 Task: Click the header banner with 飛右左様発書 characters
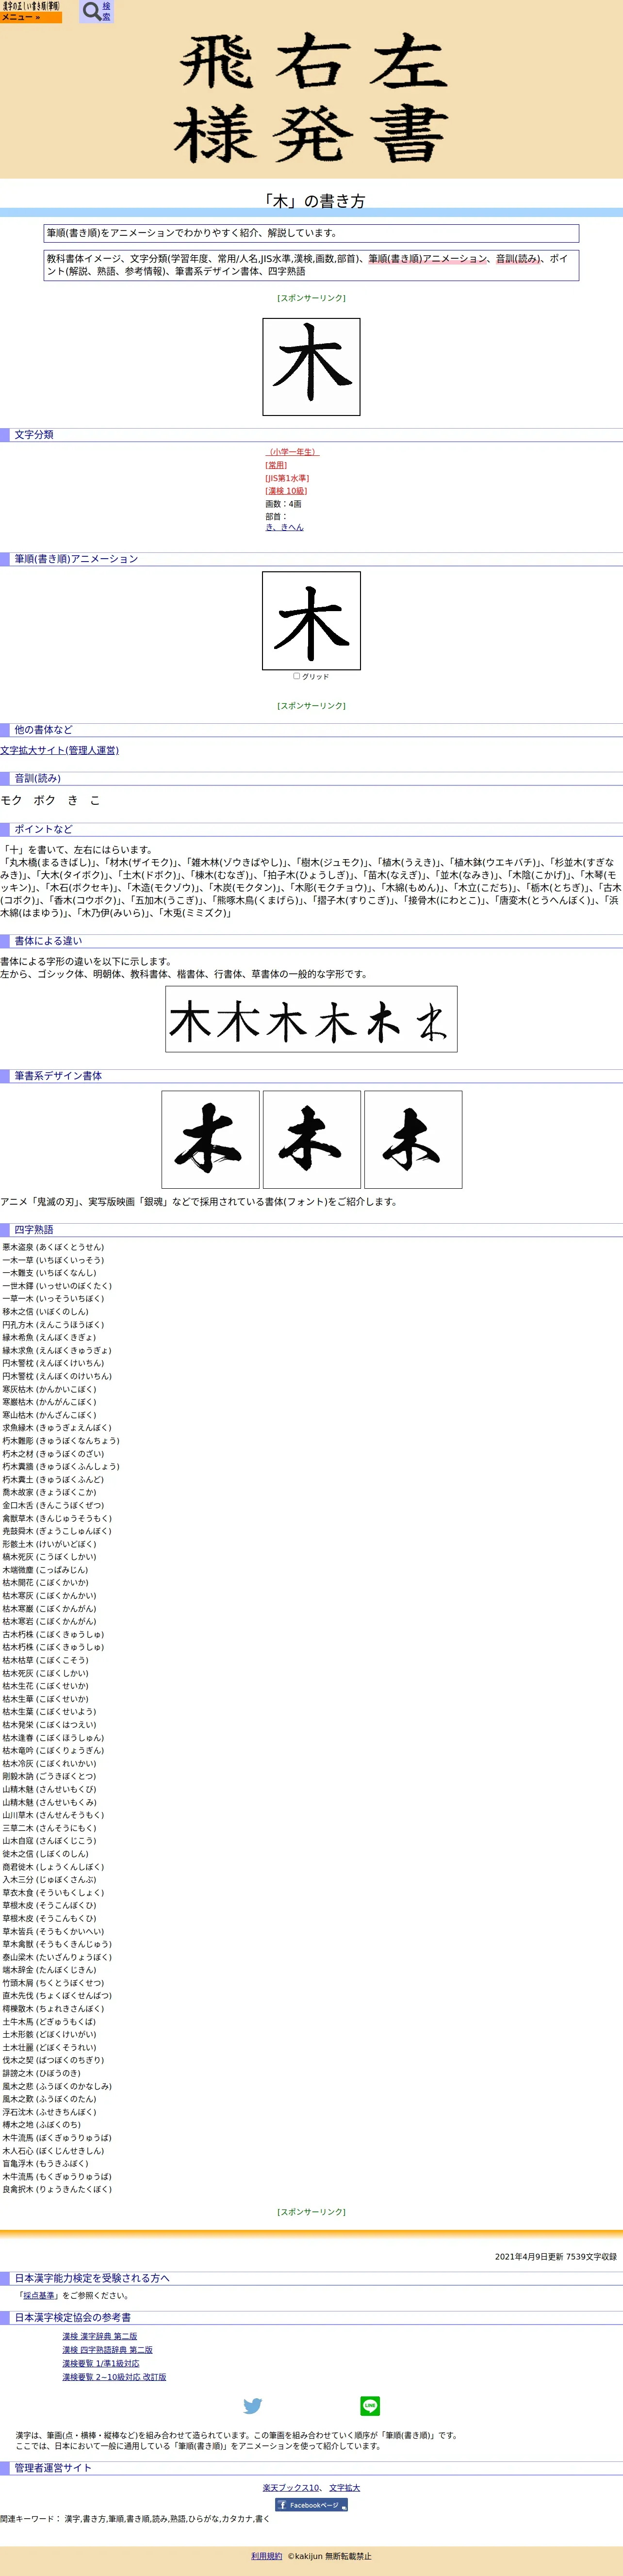coord(311,99)
